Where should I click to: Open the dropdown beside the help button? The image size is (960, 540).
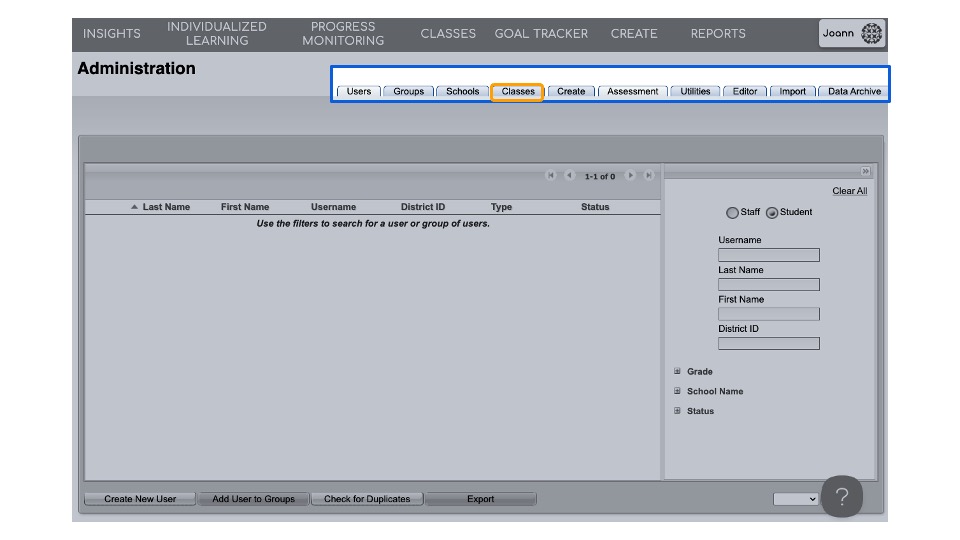click(x=795, y=499)
